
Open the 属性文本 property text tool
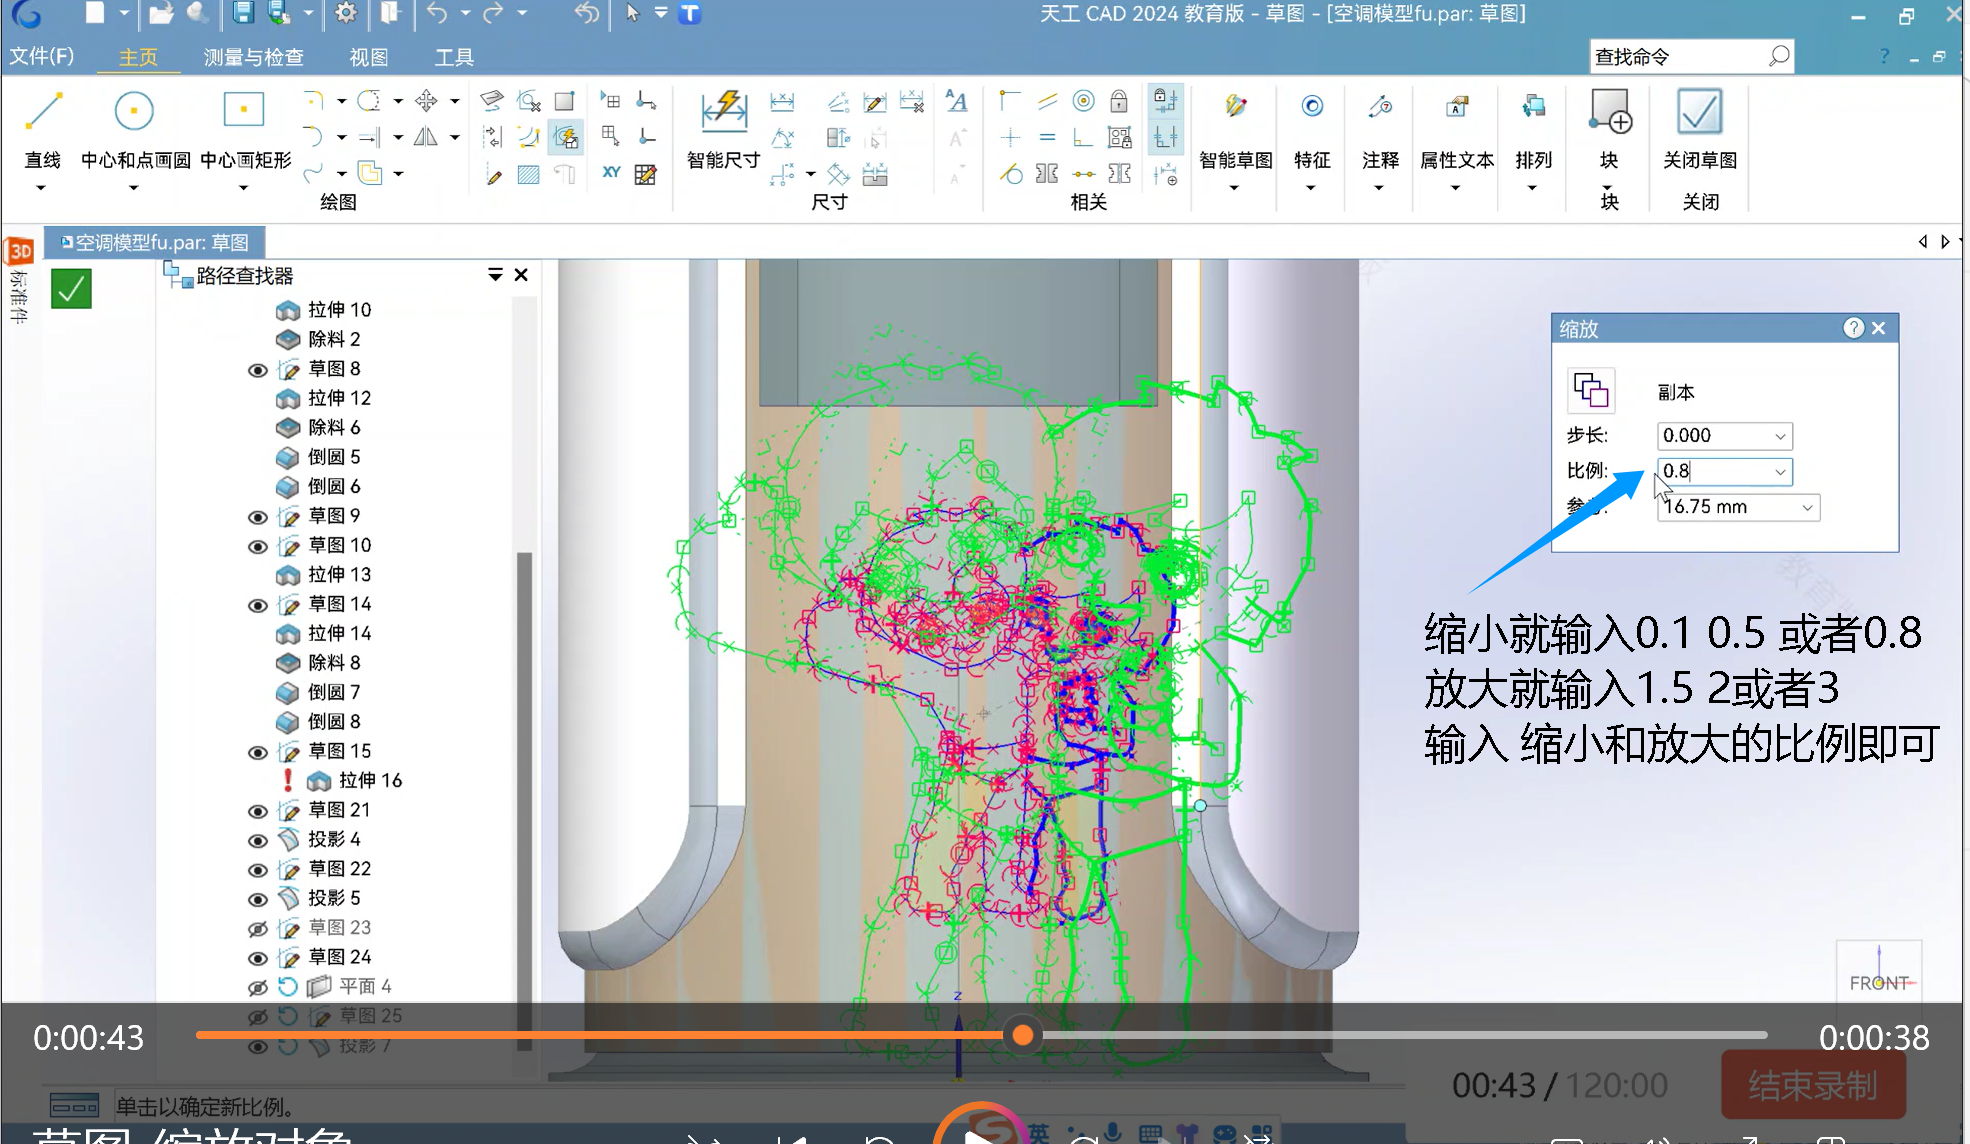click(x=1457, y=106)
